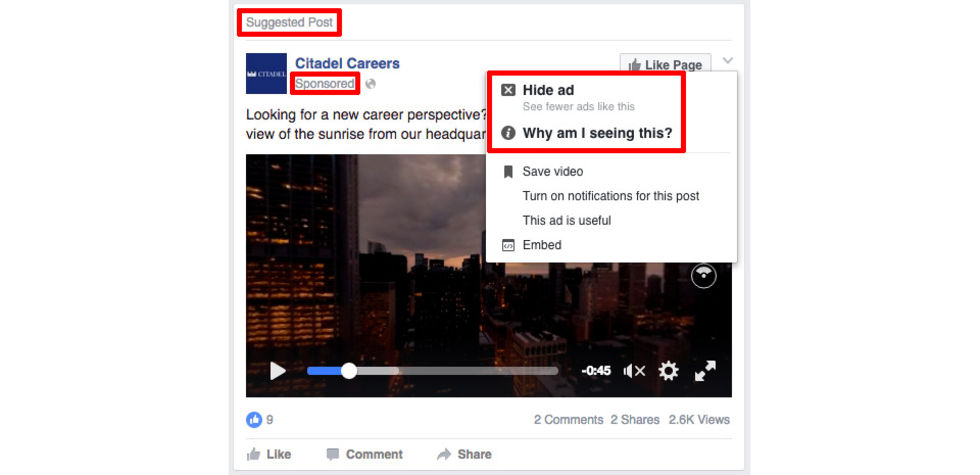Image resolution: width=980 pixels, height=475 pixels.
Task: Click the Citadel profile logo
Action: (x=266, y=74)
